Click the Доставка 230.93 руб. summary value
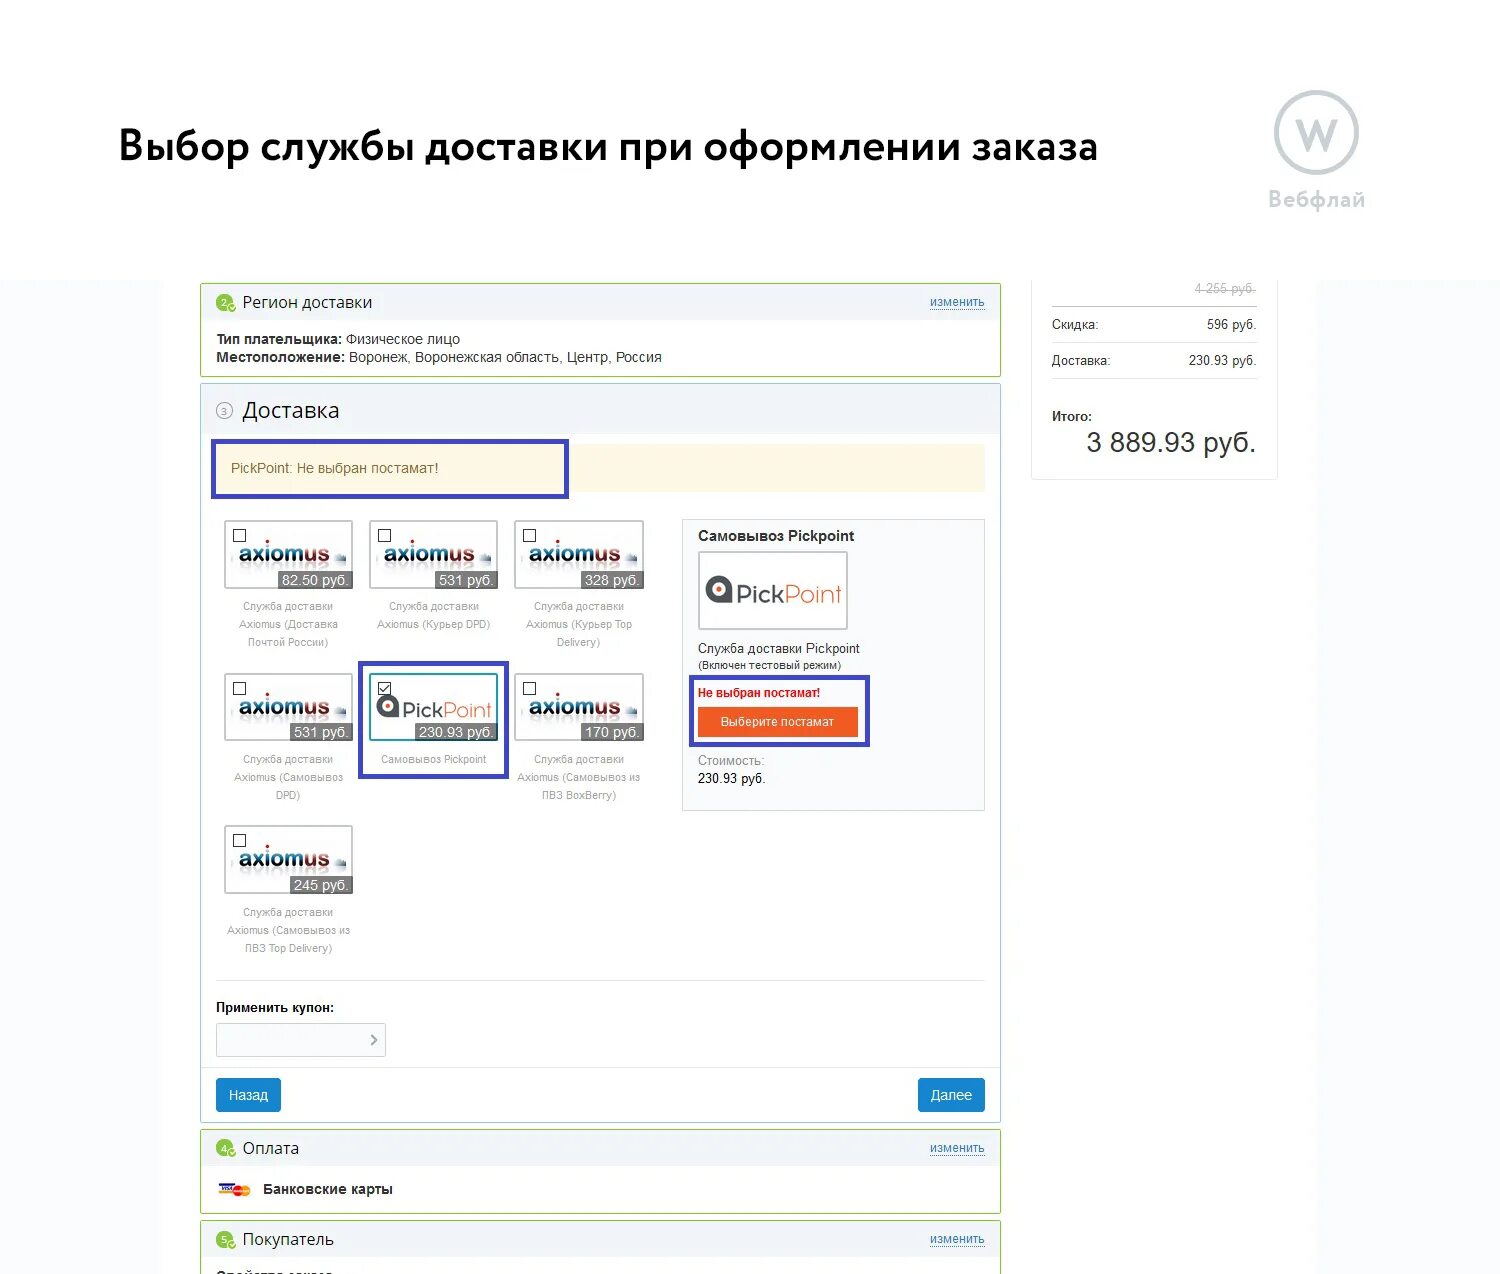 click(x=1222, y=361)
